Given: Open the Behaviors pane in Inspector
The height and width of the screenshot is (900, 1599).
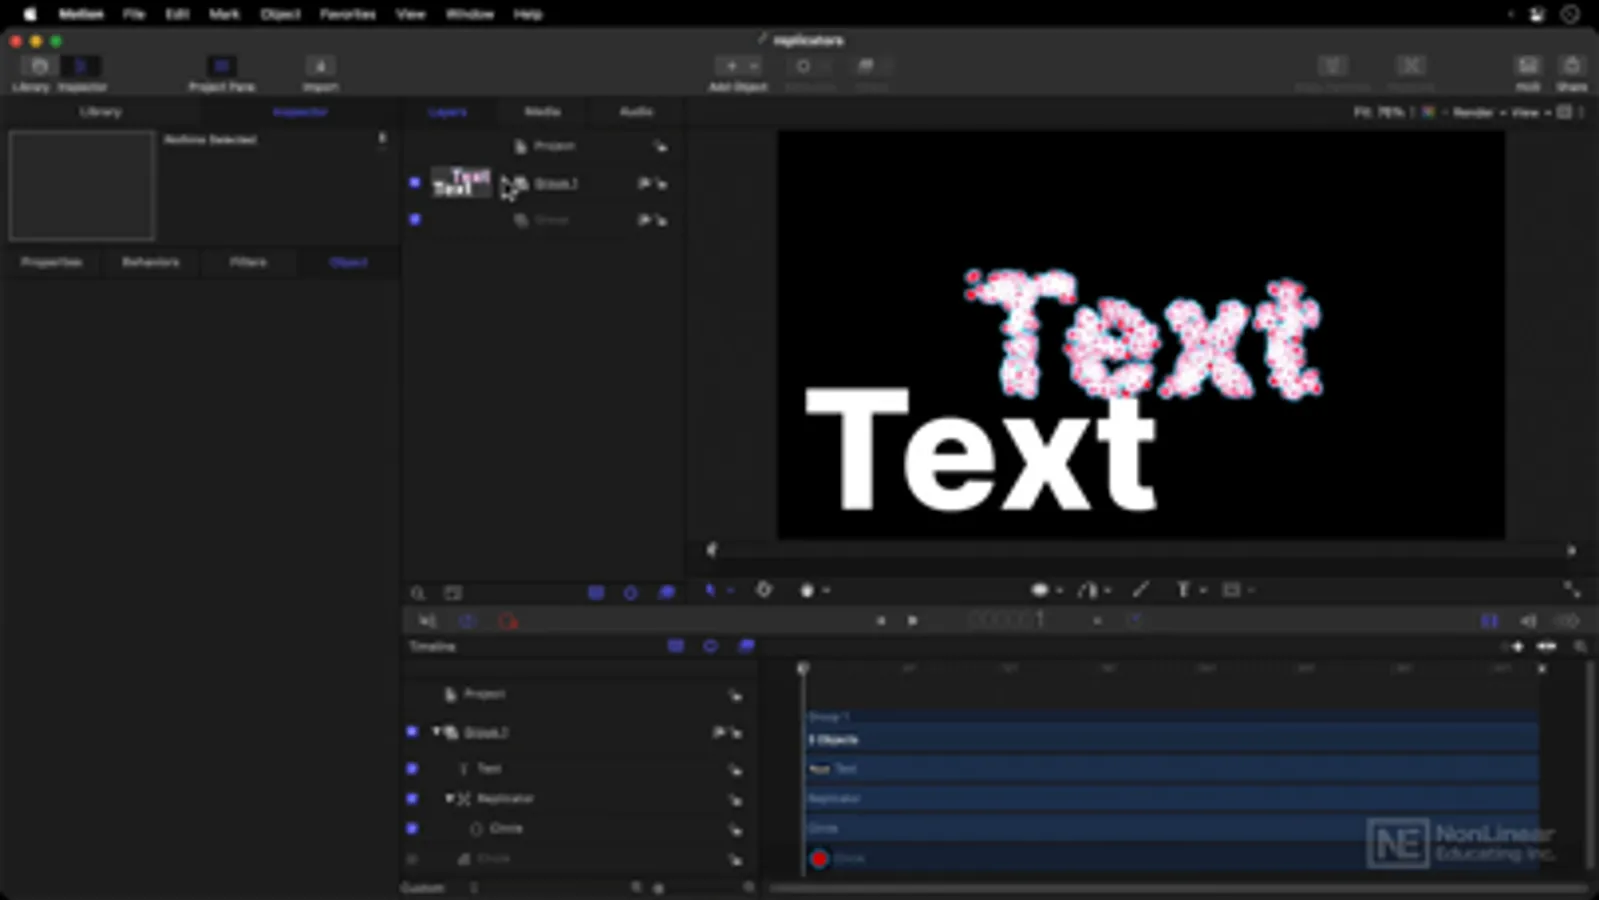Looking at the screenshot, I should 150,262.
